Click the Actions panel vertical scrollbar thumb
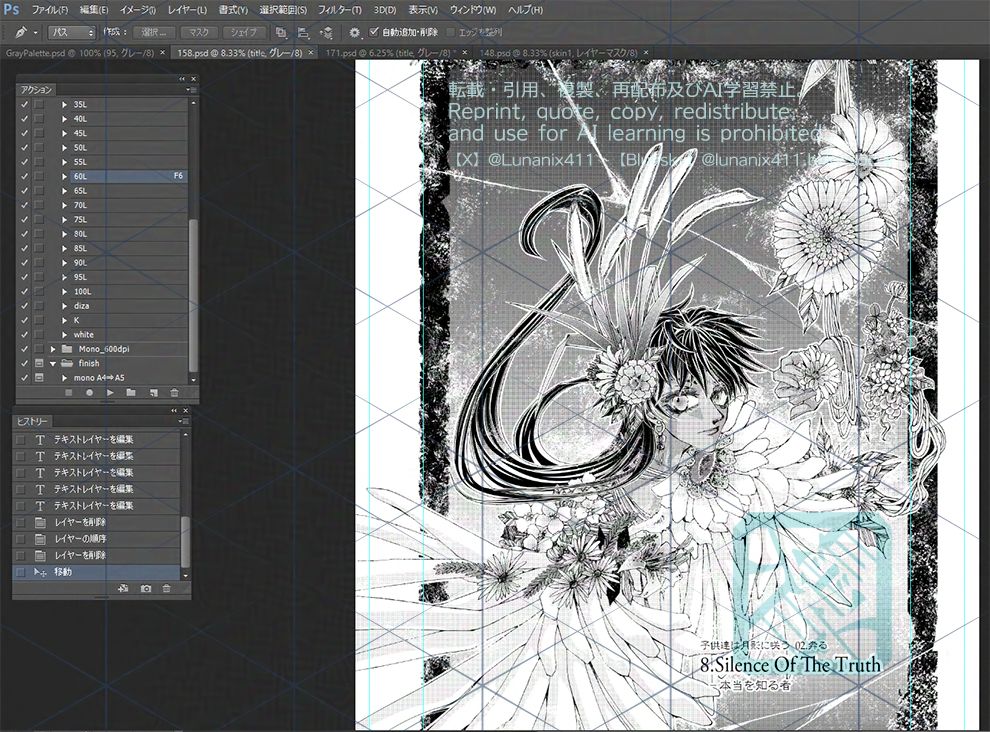 pyautogui.click(x=193, y=295)
